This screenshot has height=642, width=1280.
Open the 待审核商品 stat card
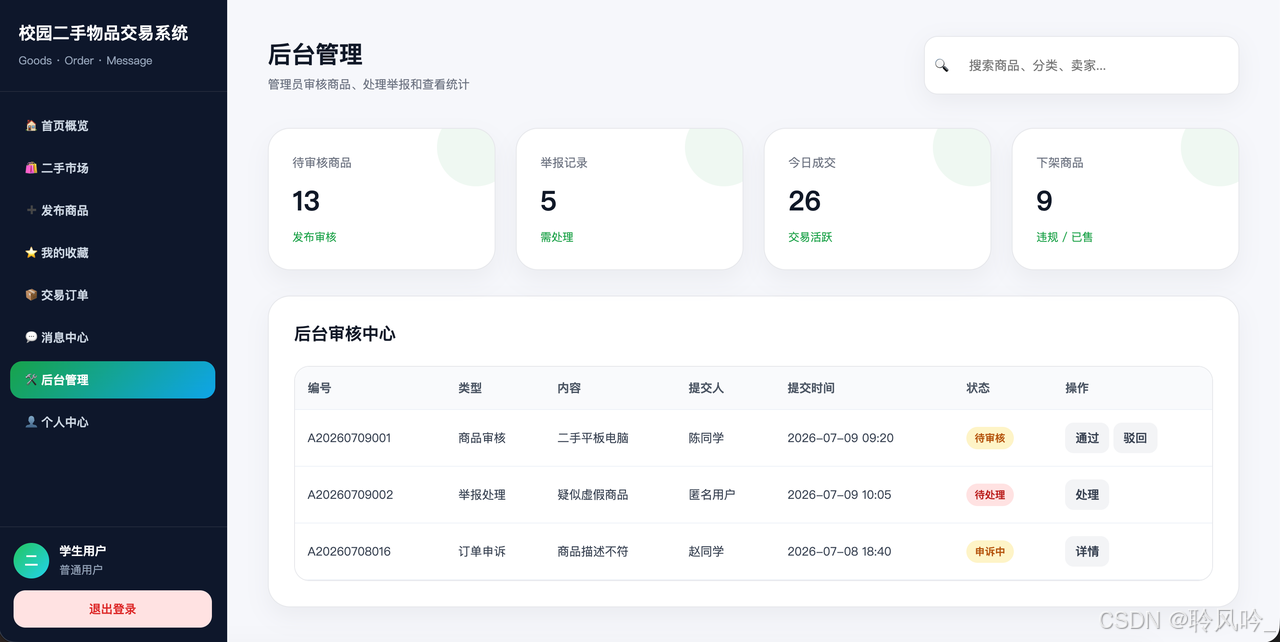pos(381,199)
